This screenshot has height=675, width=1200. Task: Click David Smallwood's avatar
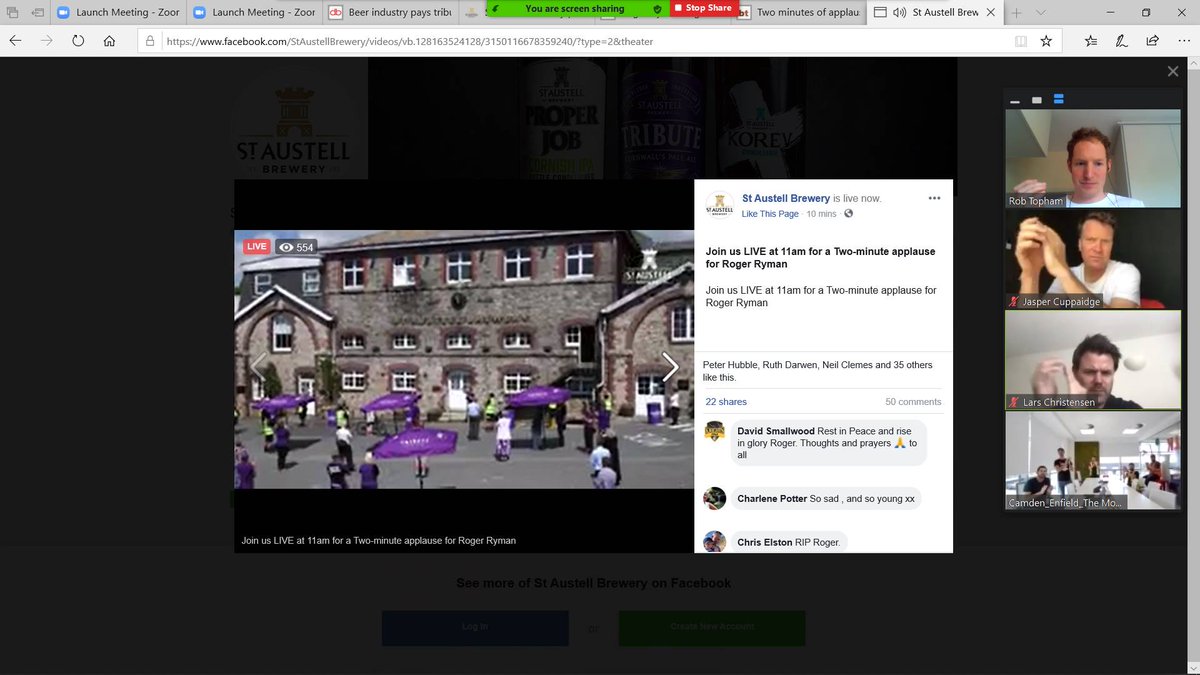point(714,432)
